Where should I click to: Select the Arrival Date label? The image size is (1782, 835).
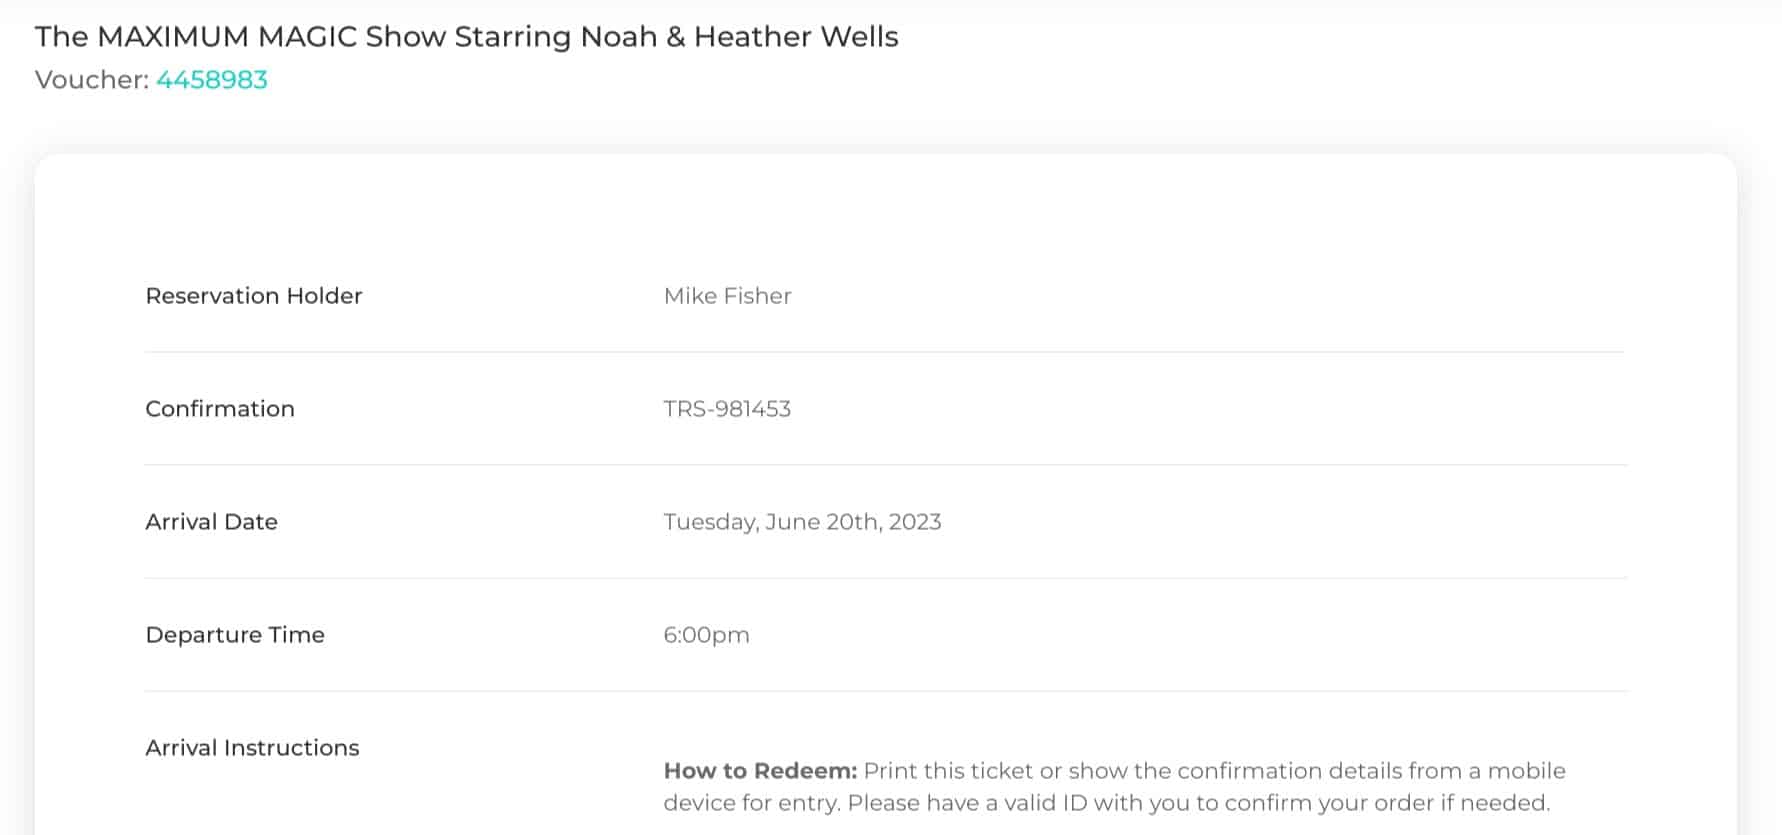[x=212, y=522]
